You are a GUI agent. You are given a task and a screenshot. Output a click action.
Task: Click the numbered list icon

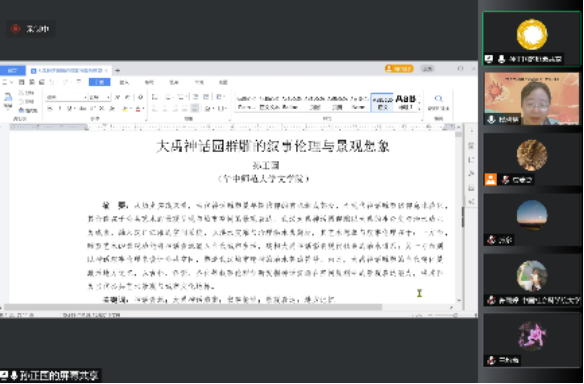click(169, 97)
